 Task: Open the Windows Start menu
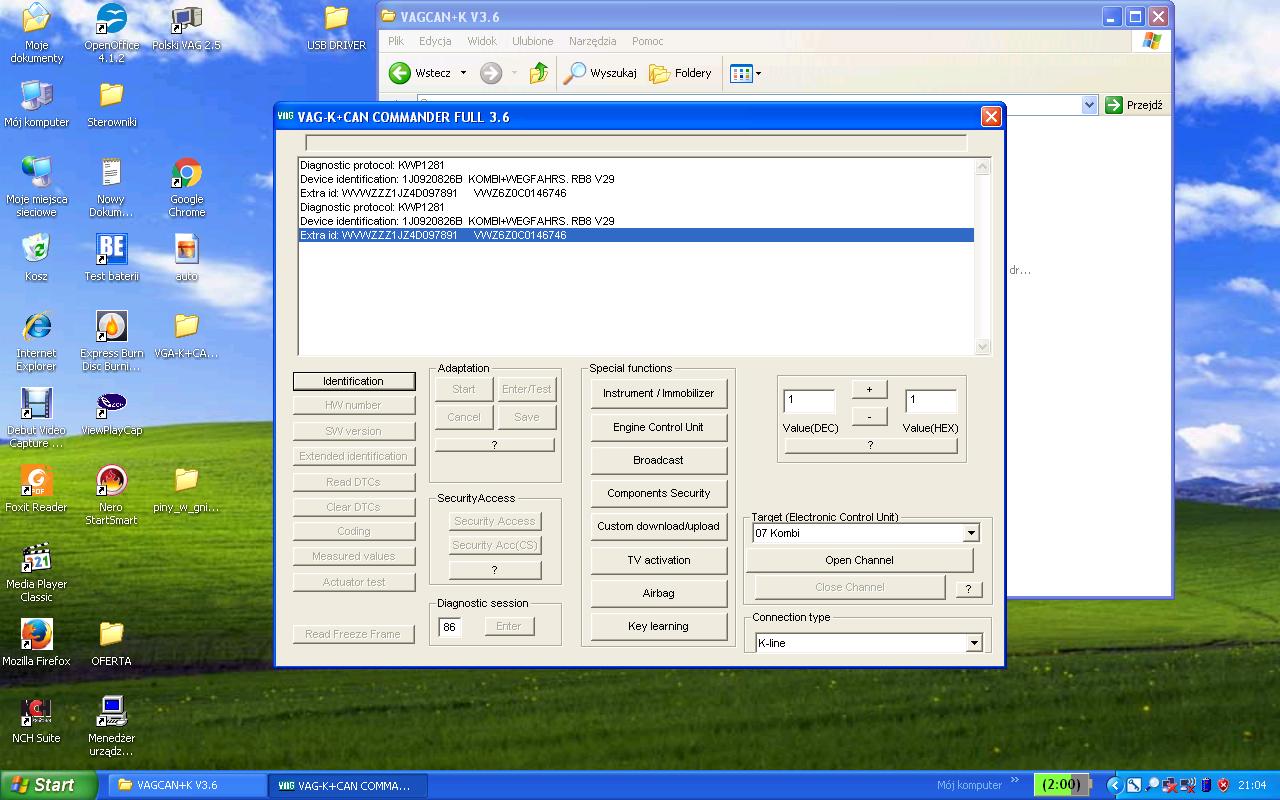48,785
